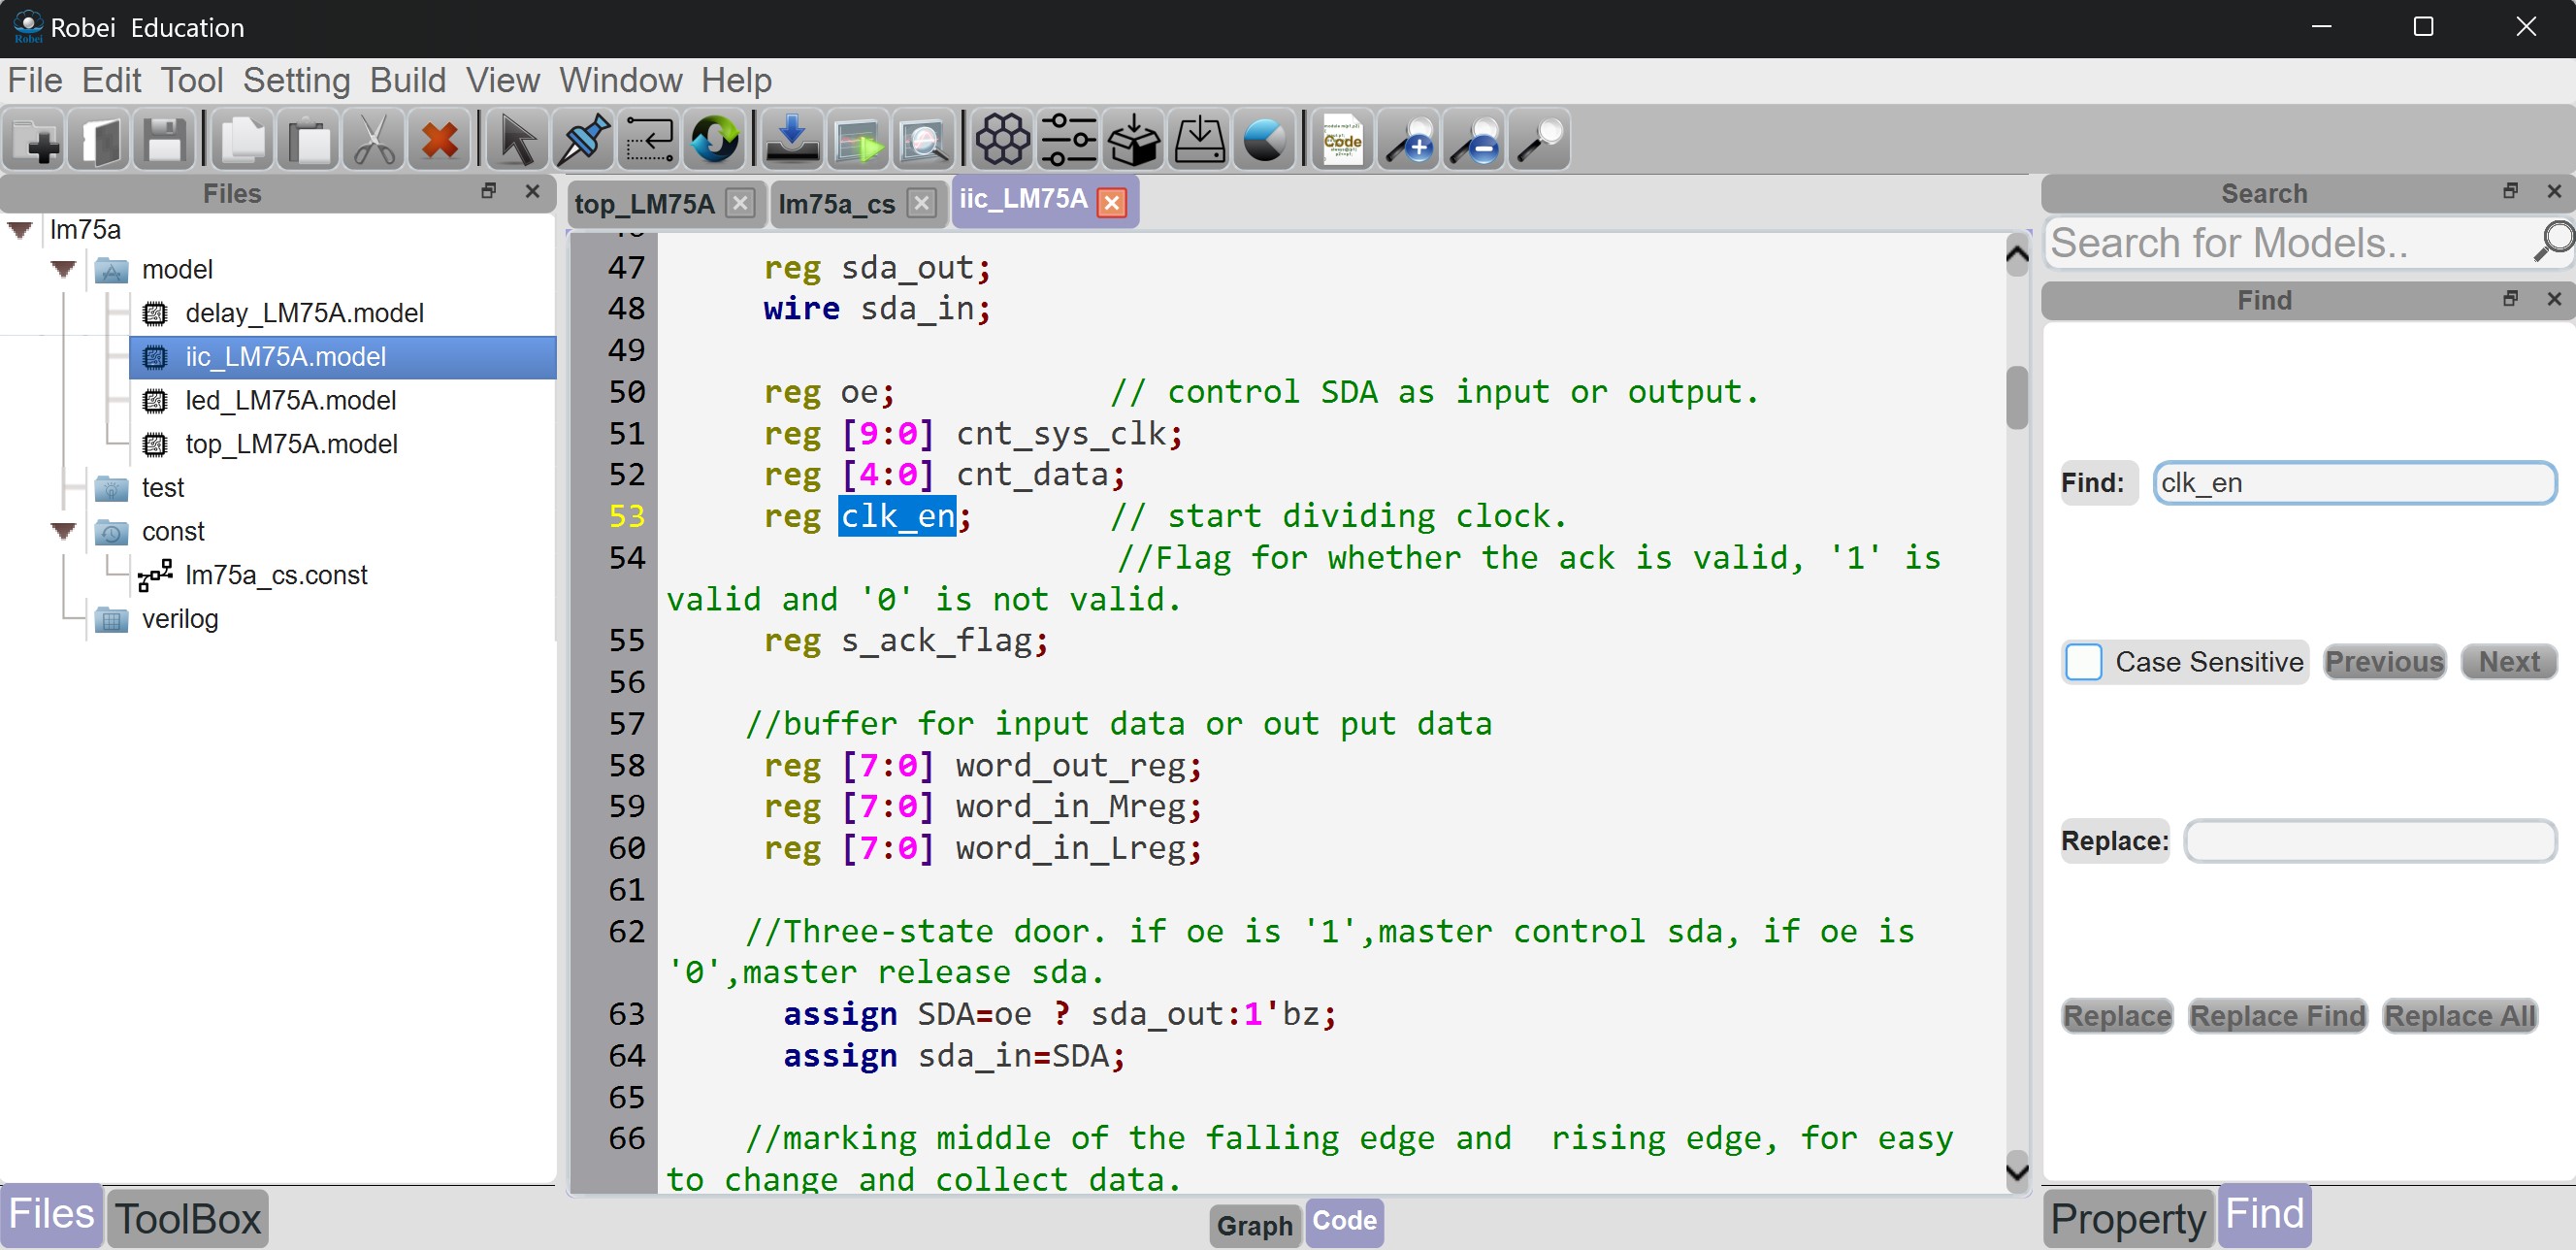Click the download arrow toolbar icon

point(792,140)
